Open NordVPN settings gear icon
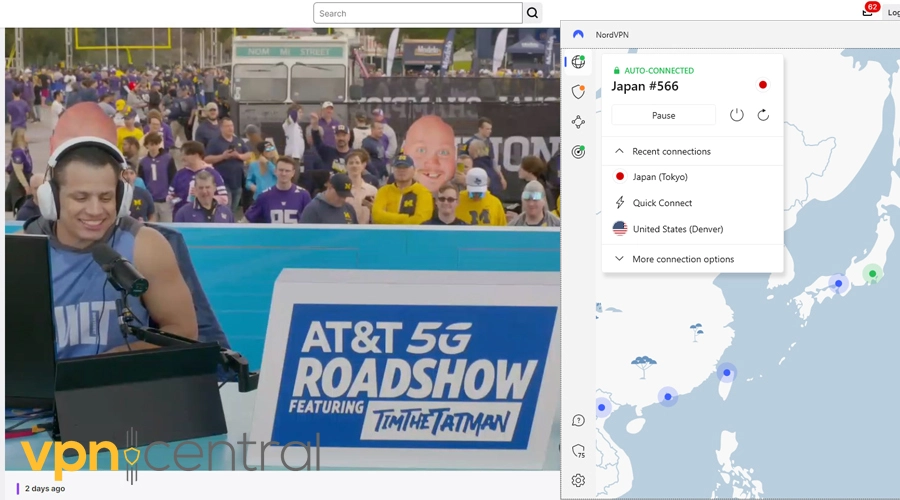 [578, 480]
